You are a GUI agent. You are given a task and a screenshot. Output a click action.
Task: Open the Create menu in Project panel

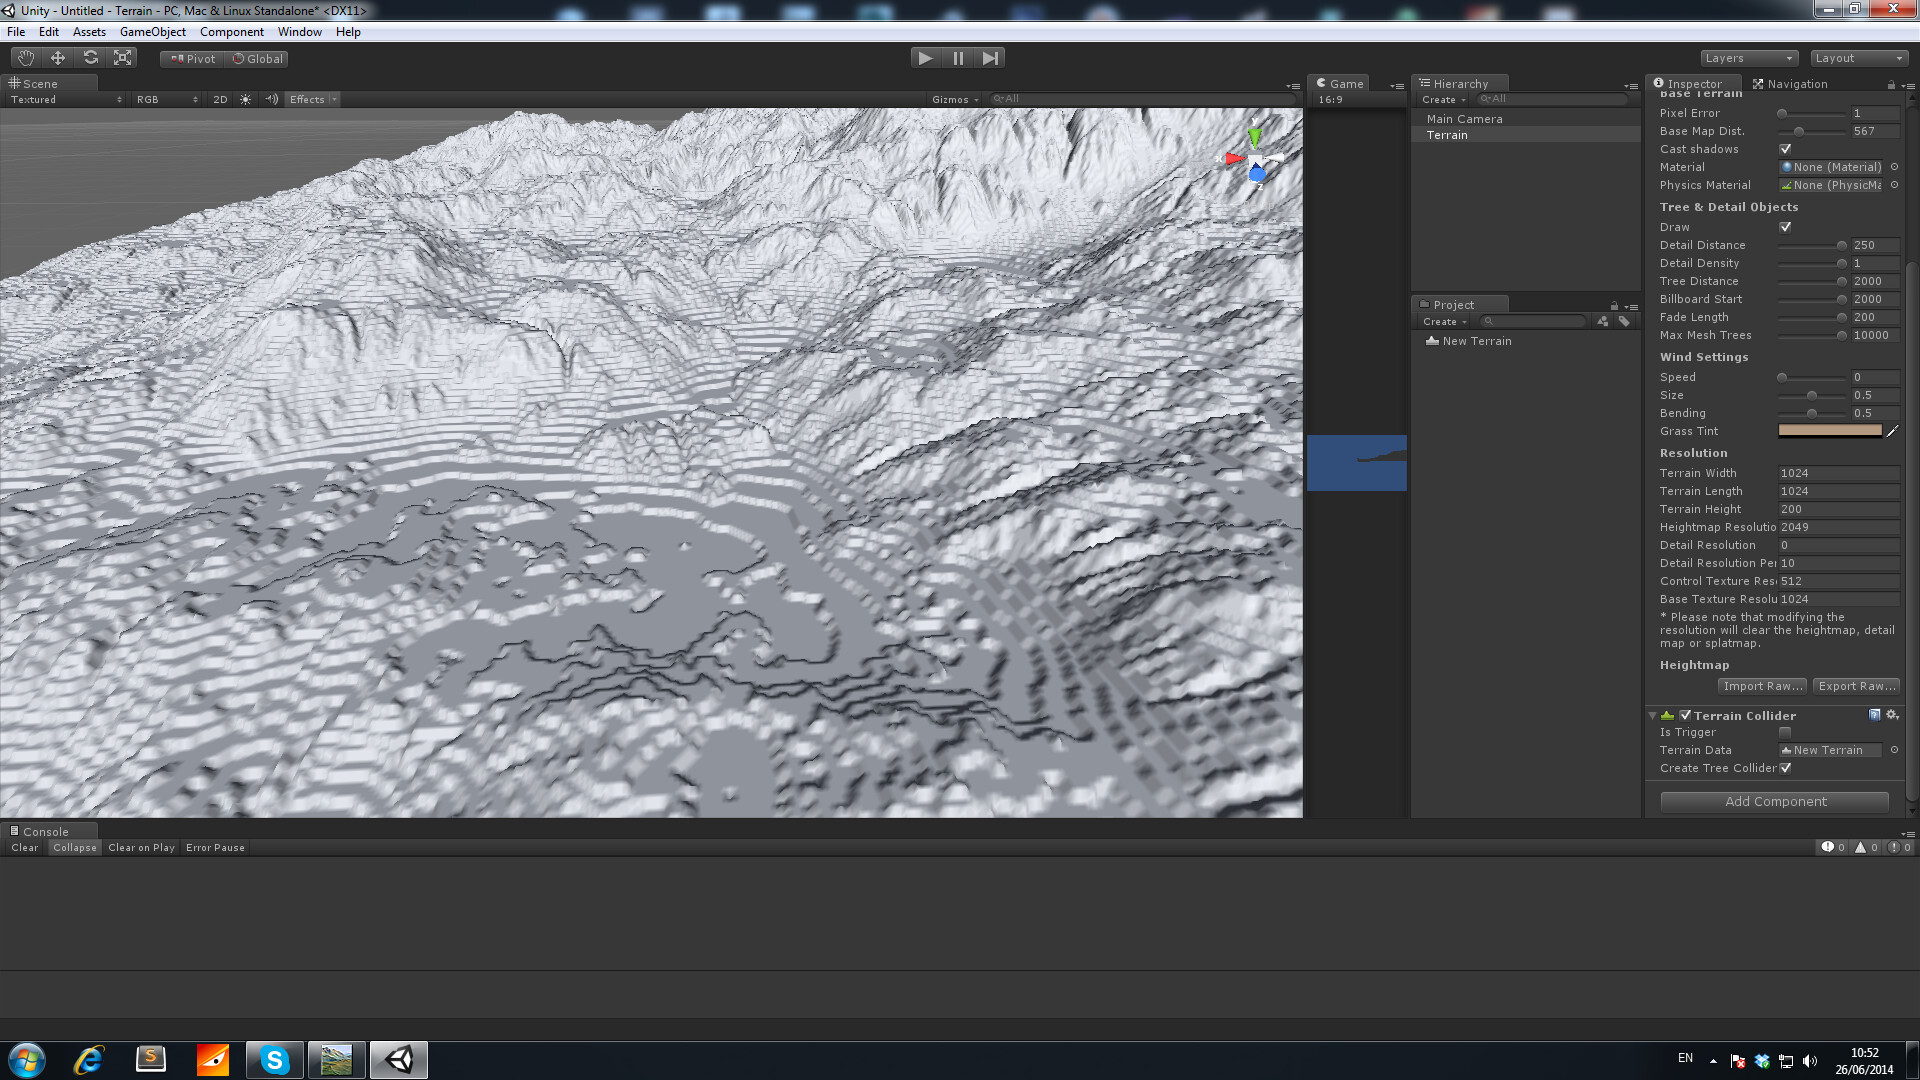(1441, 321)
